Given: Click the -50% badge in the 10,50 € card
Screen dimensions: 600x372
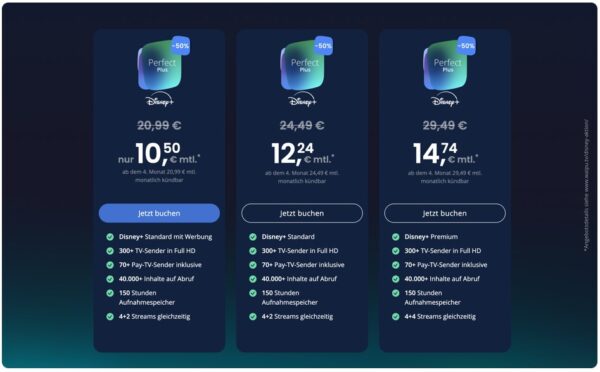Looking at the screenshot, I should point(180,46).
